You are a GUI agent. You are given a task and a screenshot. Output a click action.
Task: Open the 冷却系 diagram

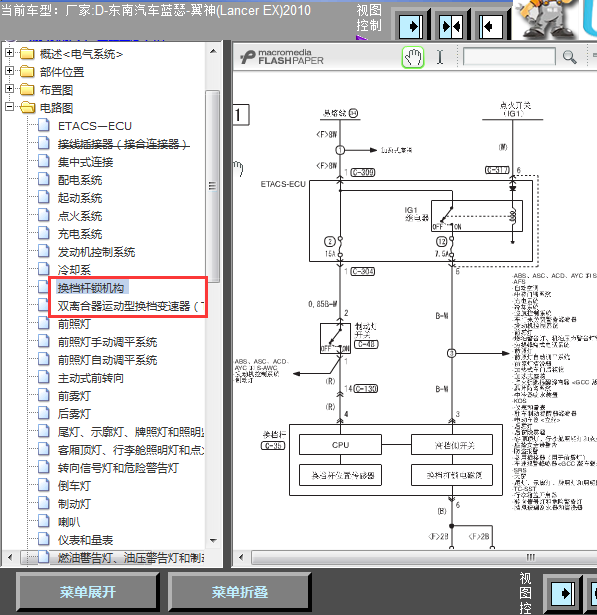pos(74,270)
